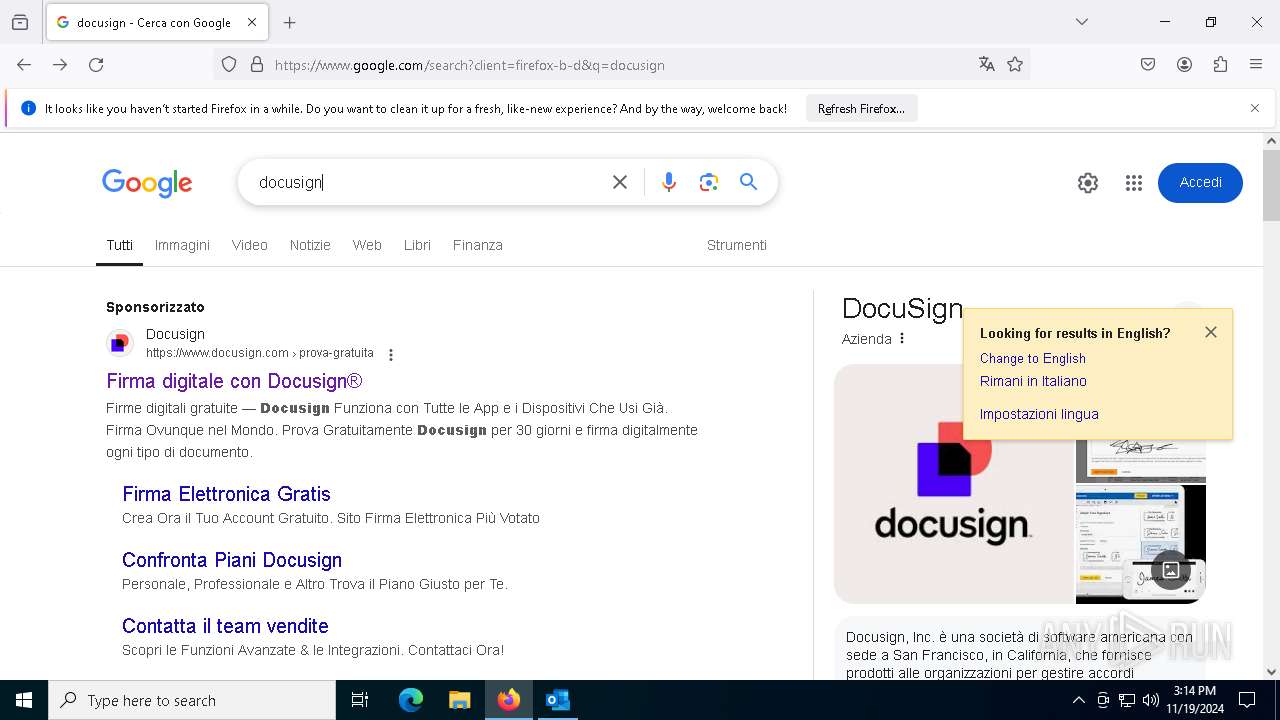The height and width of the screenshot is (720, 1280).
Task: Click the docusign logo image
Action: tap(953, 484)
